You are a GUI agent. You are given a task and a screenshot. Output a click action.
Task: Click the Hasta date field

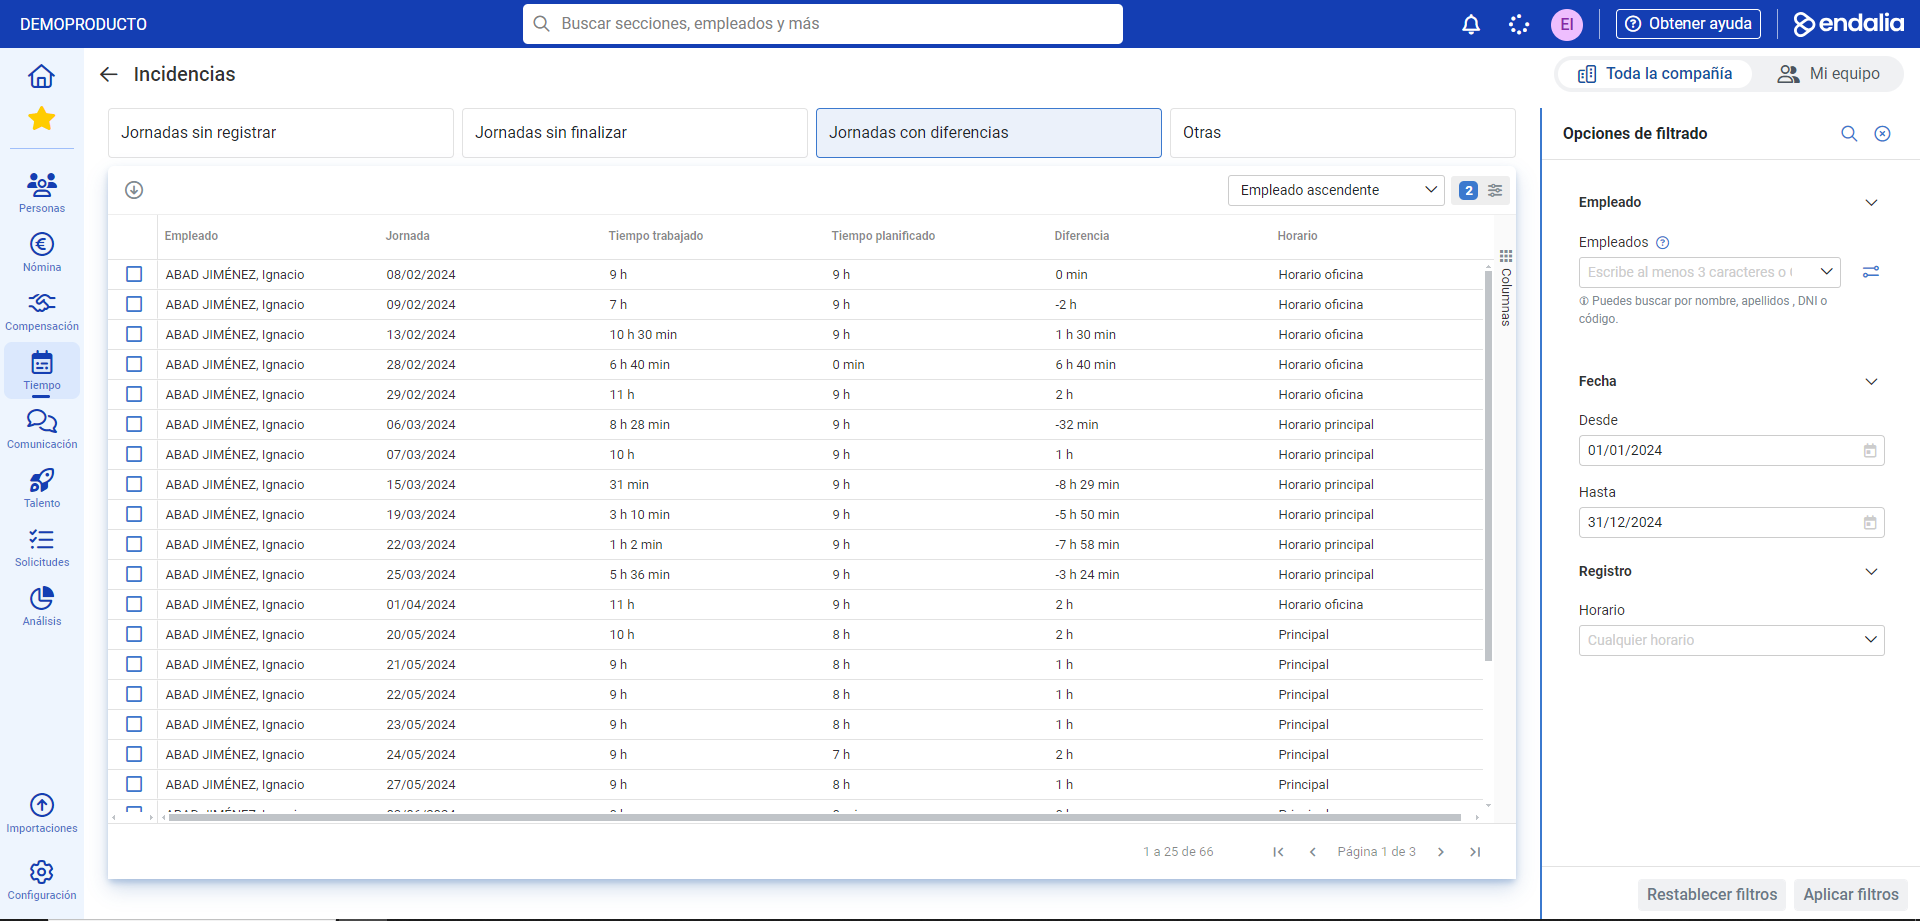click(1731, 523)
